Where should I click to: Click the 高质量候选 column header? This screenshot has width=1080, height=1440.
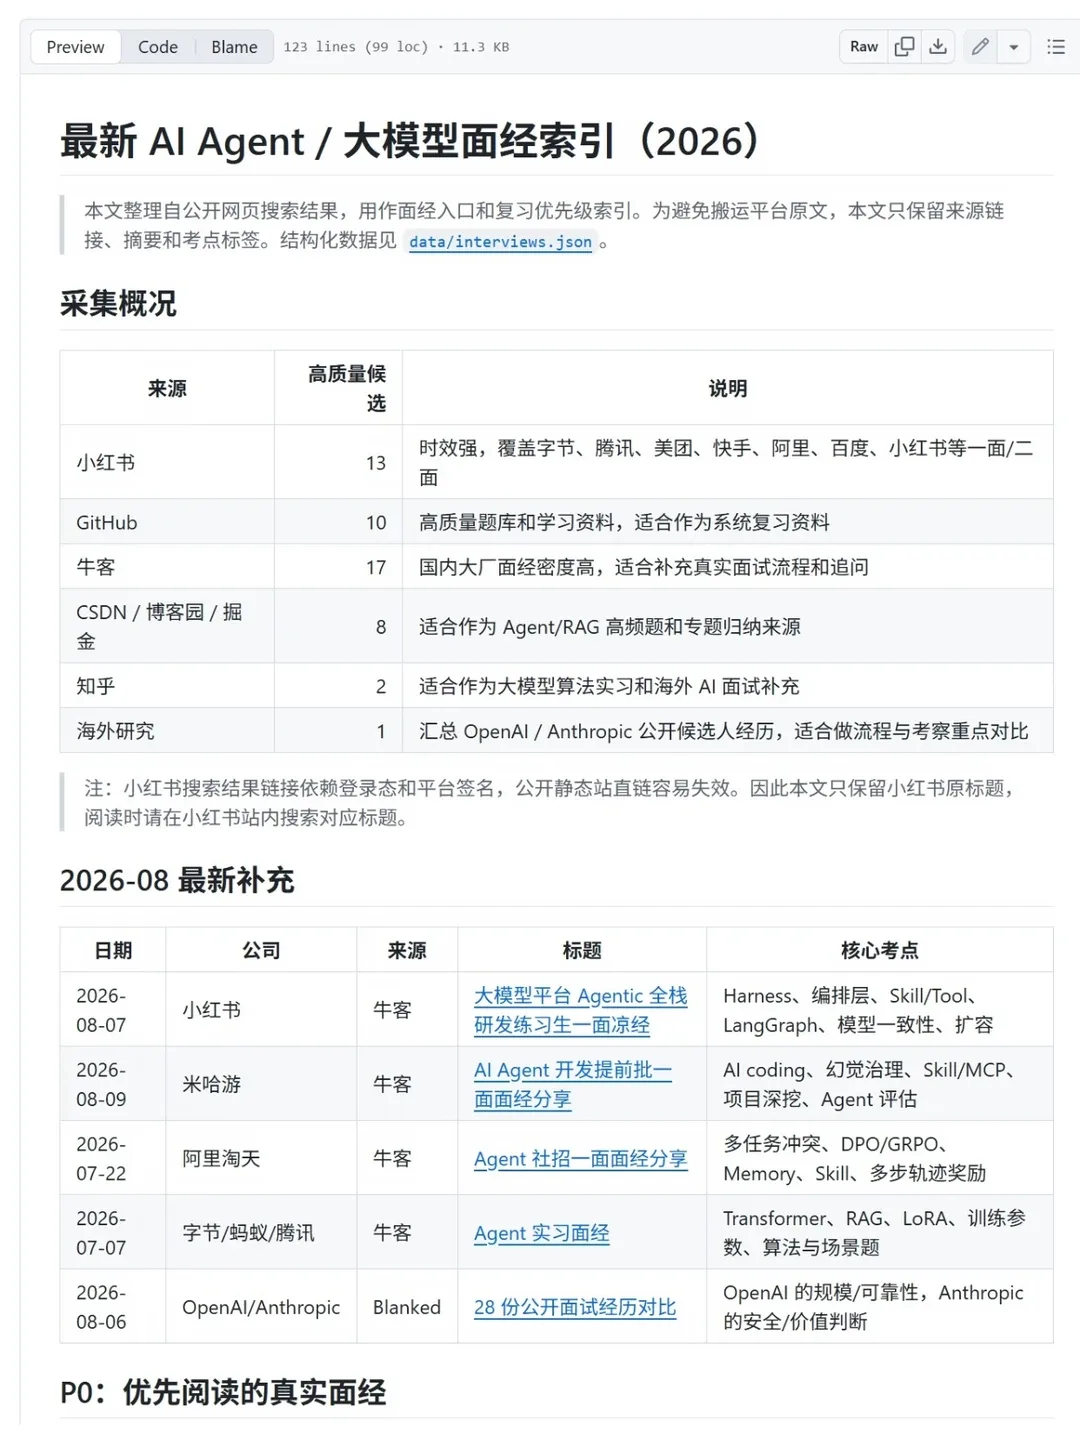pos(339,388)
